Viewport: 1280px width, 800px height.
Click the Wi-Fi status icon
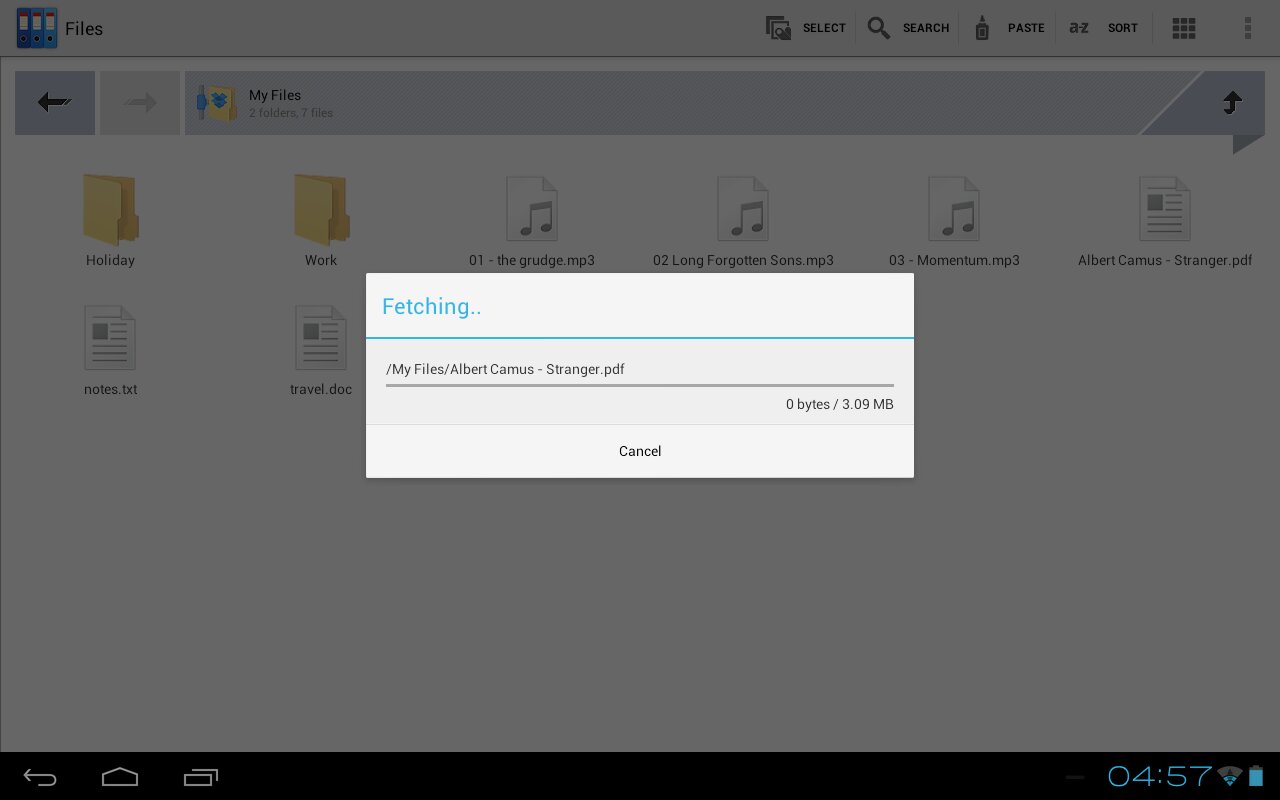point(1230,776)
